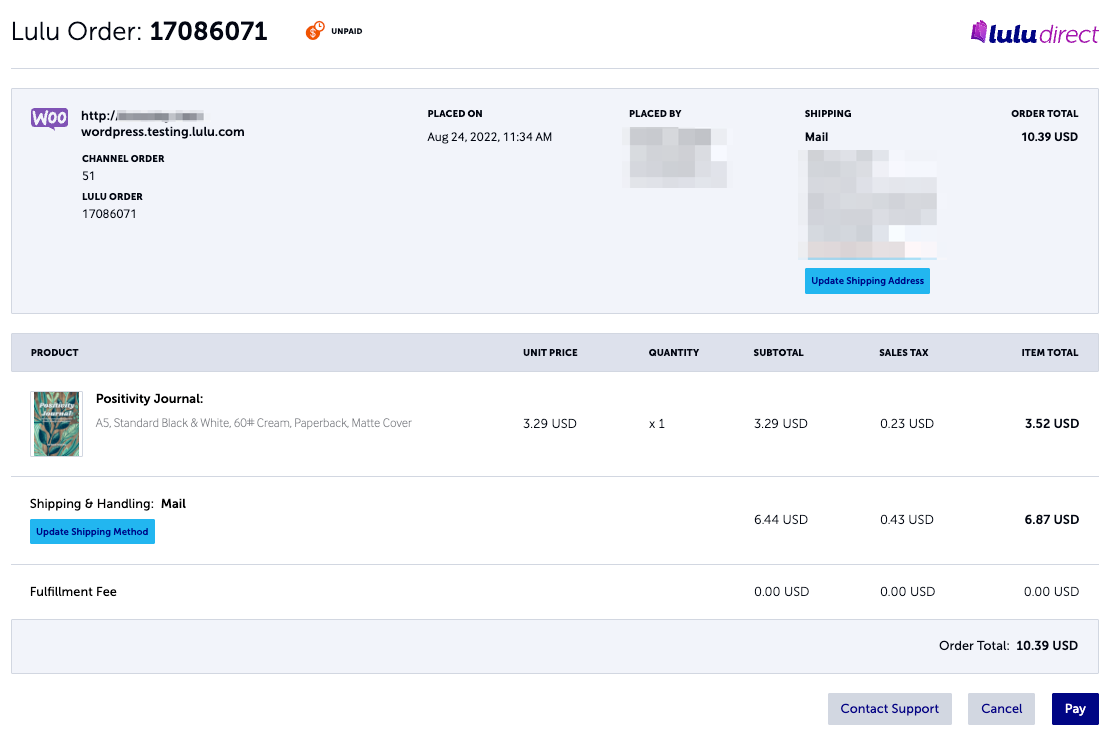Select the Lulu order number under LULU ORDER
Image resolution: width=1115 pixels, height=740 pixels.
tap(109, 214)
